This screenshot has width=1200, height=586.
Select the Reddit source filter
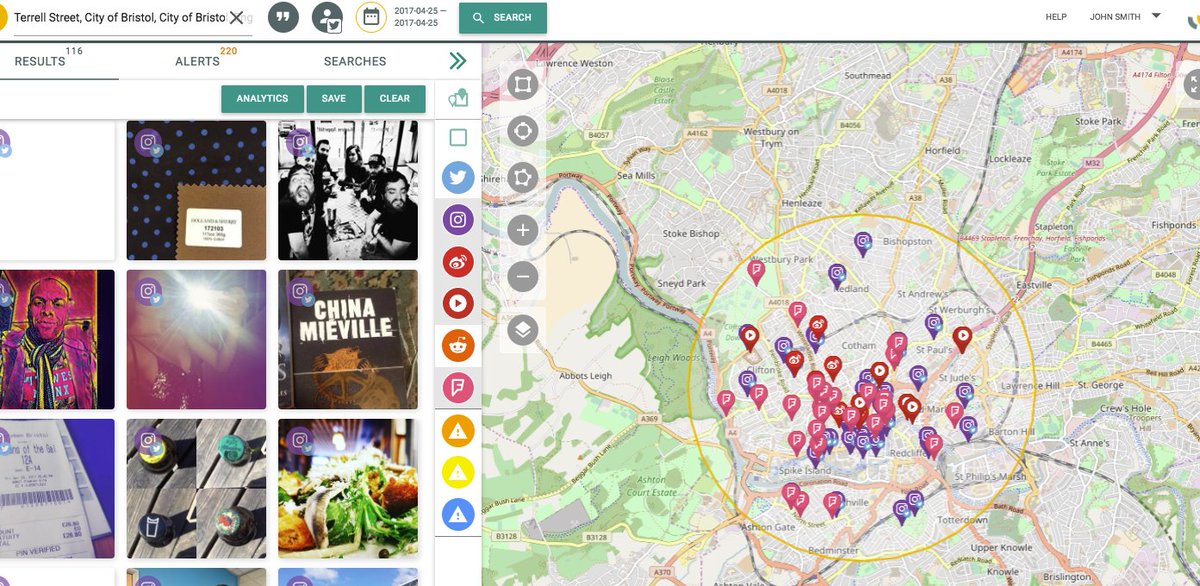[x=457, y=345]
